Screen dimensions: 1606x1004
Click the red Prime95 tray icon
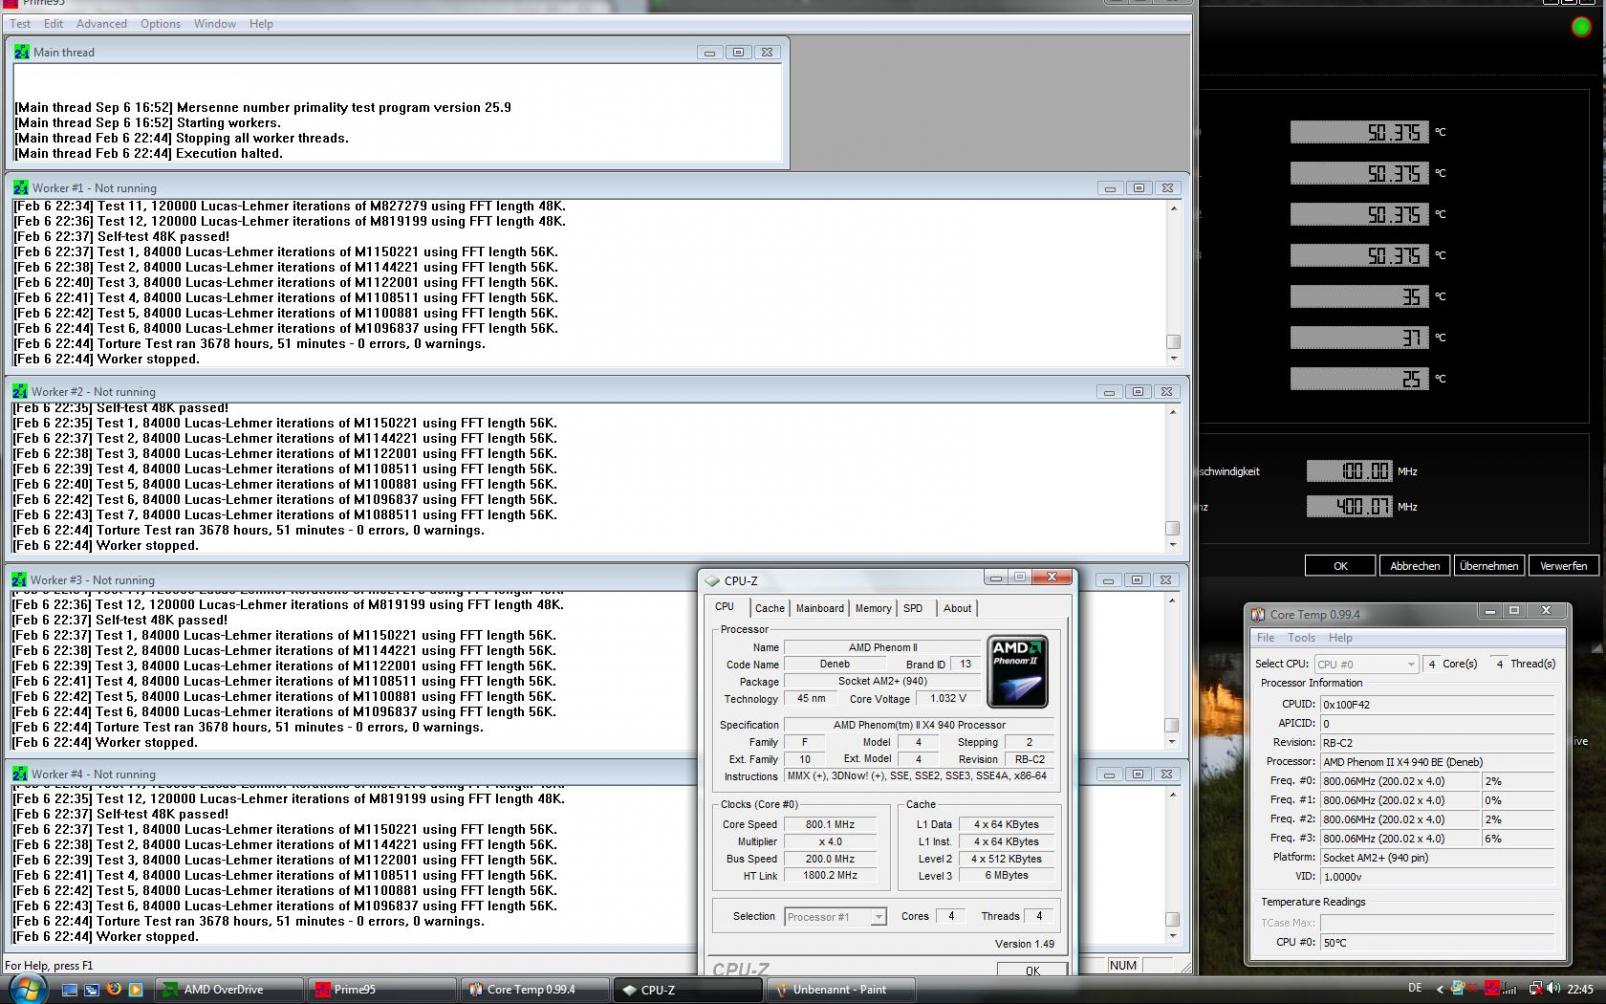click(1494, 988)
